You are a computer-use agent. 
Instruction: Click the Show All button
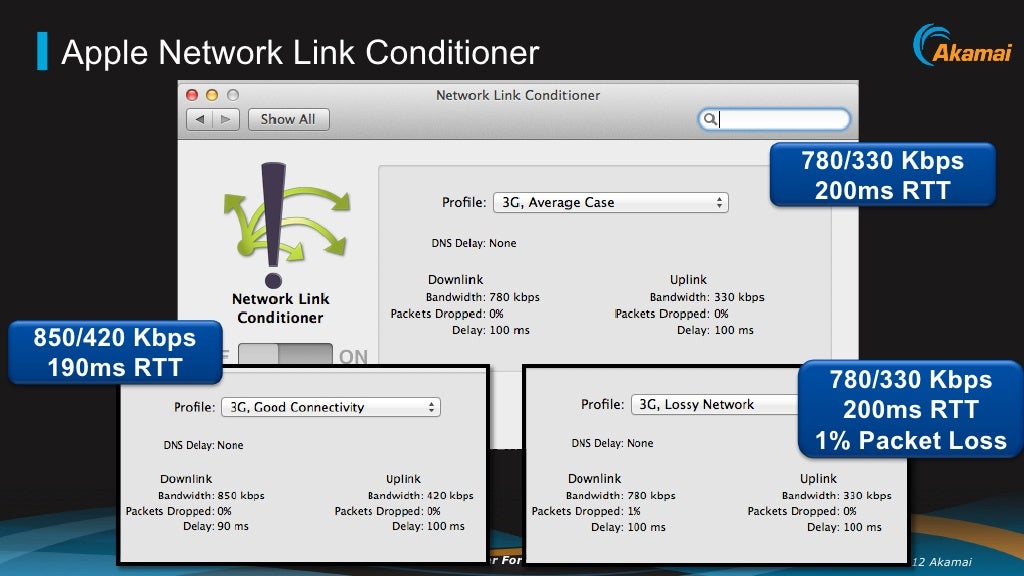pos(288,120)
